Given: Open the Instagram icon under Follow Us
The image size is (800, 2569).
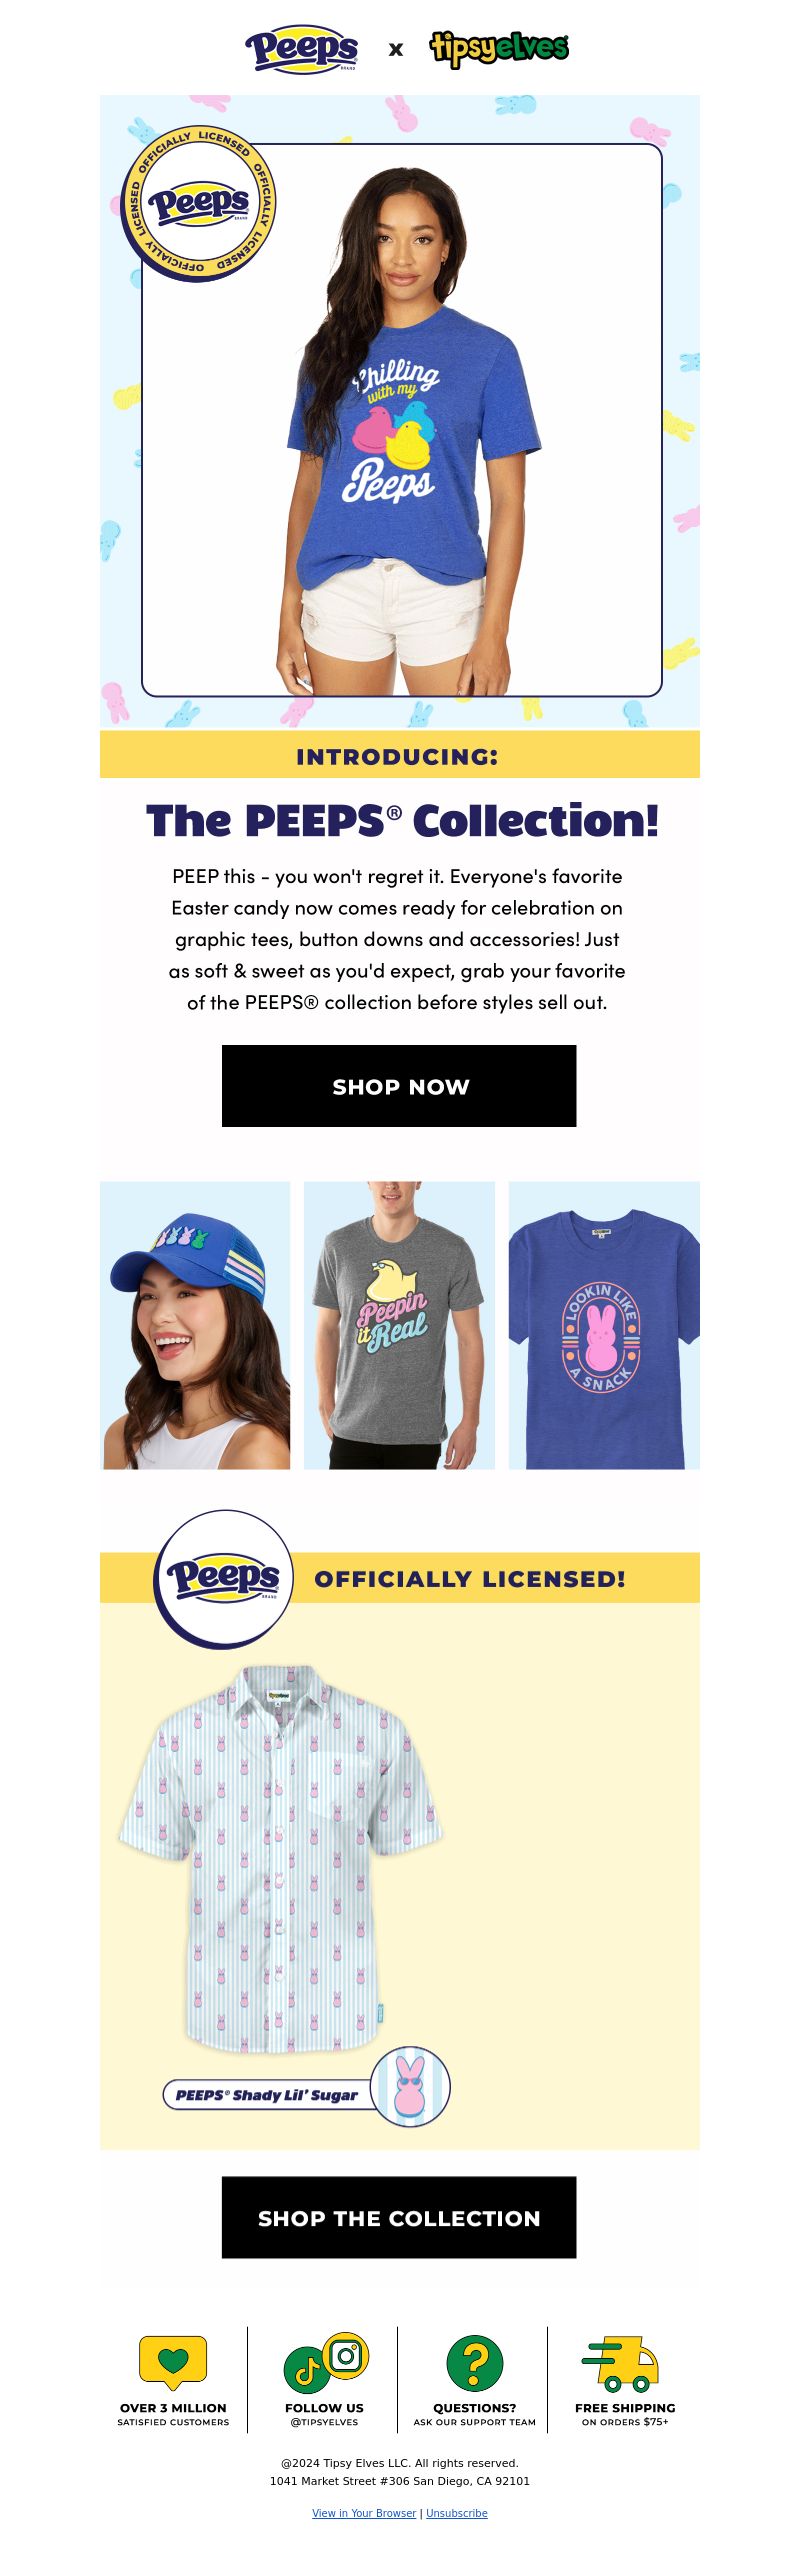Looking at the screenshot, I should (x=346, y=2355).
